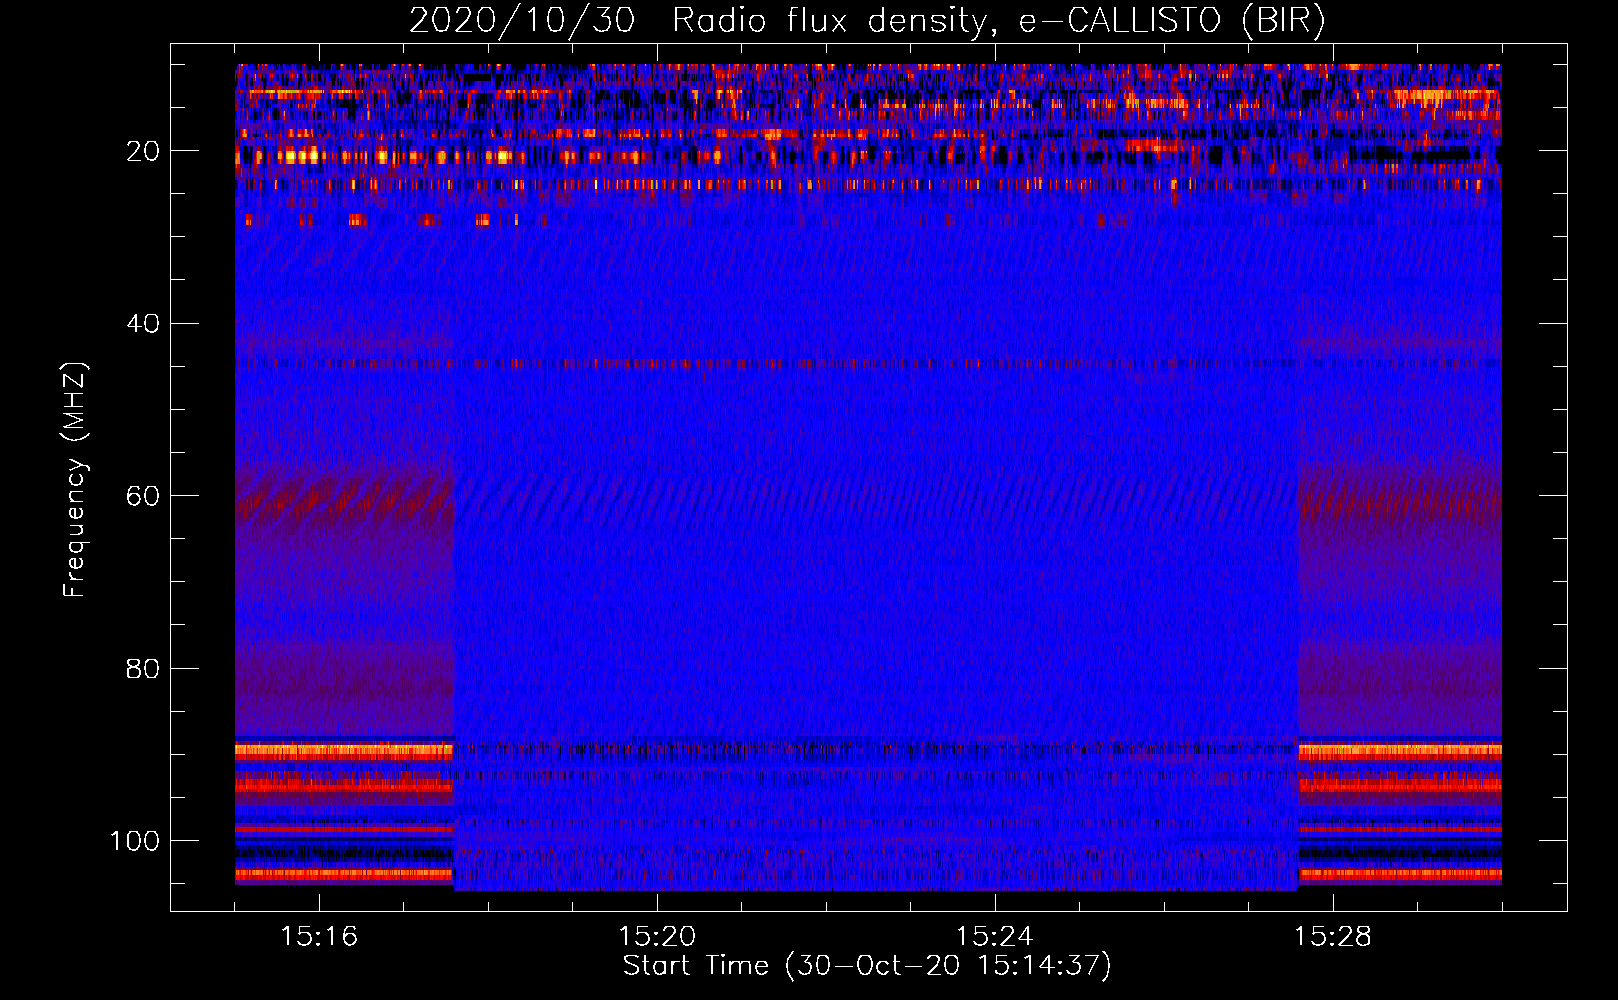Viewport: 1618px width, 1000px height.
Task: Click the '20' frequency tick label
Action: (x=143, y=151)
